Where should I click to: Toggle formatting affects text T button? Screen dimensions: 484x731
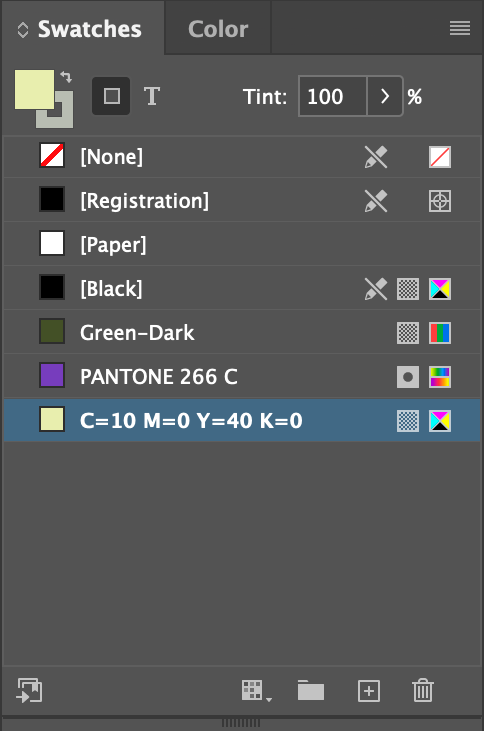(152, 97)
